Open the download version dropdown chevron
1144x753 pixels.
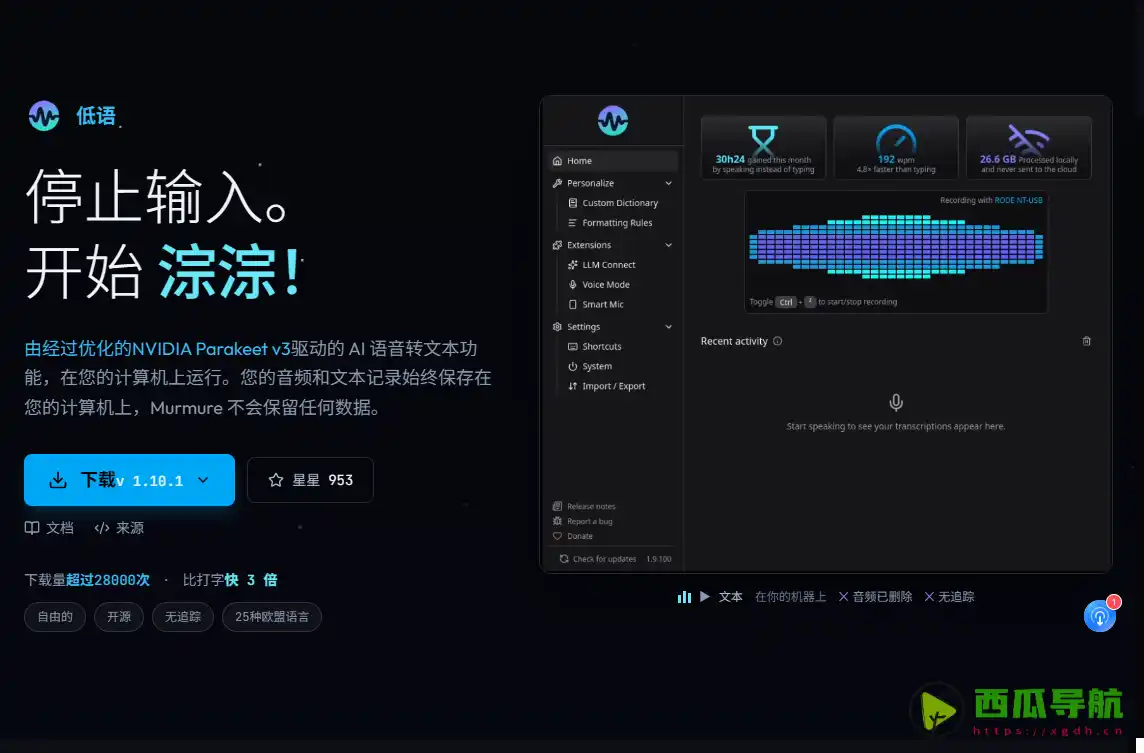[203, 480]
